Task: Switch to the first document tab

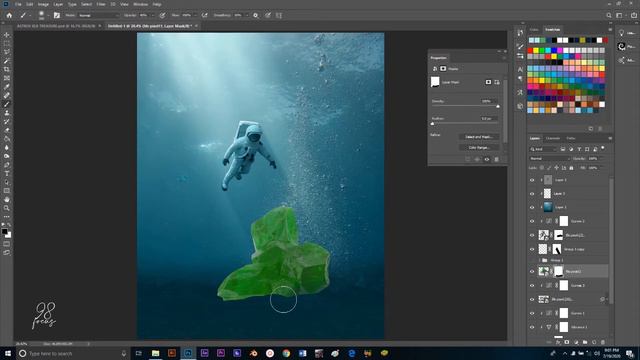Action: click(56, 26)
